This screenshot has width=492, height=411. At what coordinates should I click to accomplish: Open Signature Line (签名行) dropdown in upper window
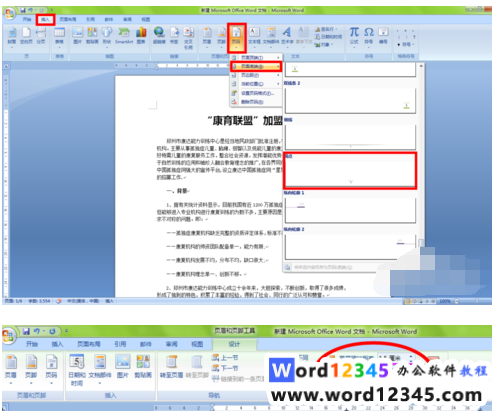(326, 29)
